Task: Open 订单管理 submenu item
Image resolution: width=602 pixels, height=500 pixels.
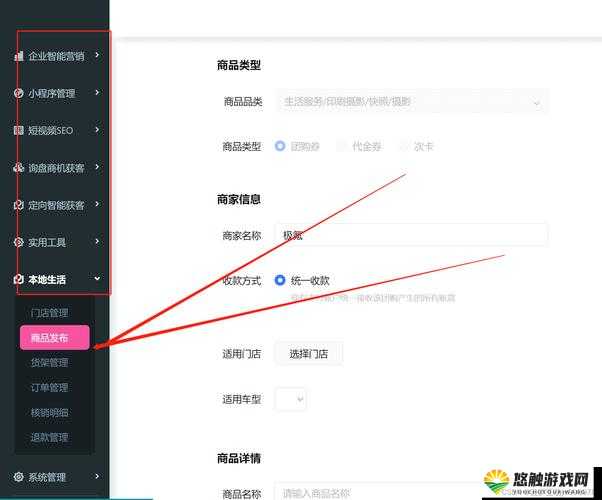Action: (49, 387)
